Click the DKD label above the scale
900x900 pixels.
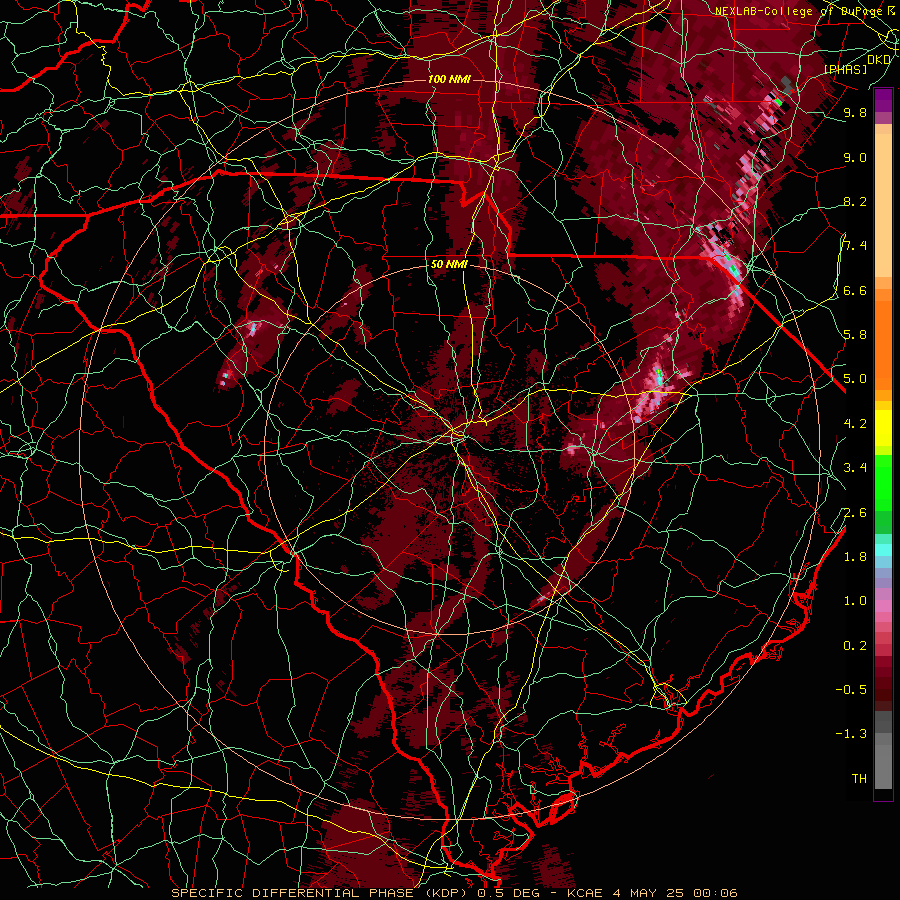[x=879, y=60]
